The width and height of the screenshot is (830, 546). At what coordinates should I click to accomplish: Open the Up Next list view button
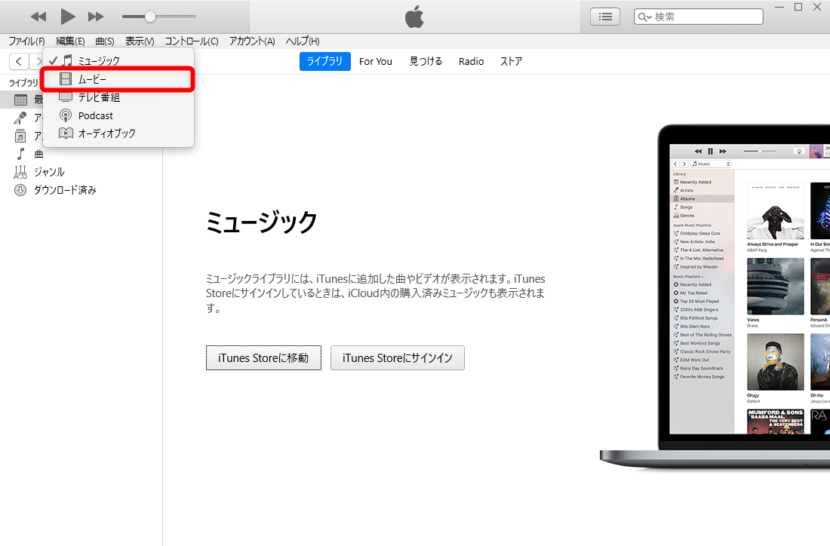click(605, 17)
